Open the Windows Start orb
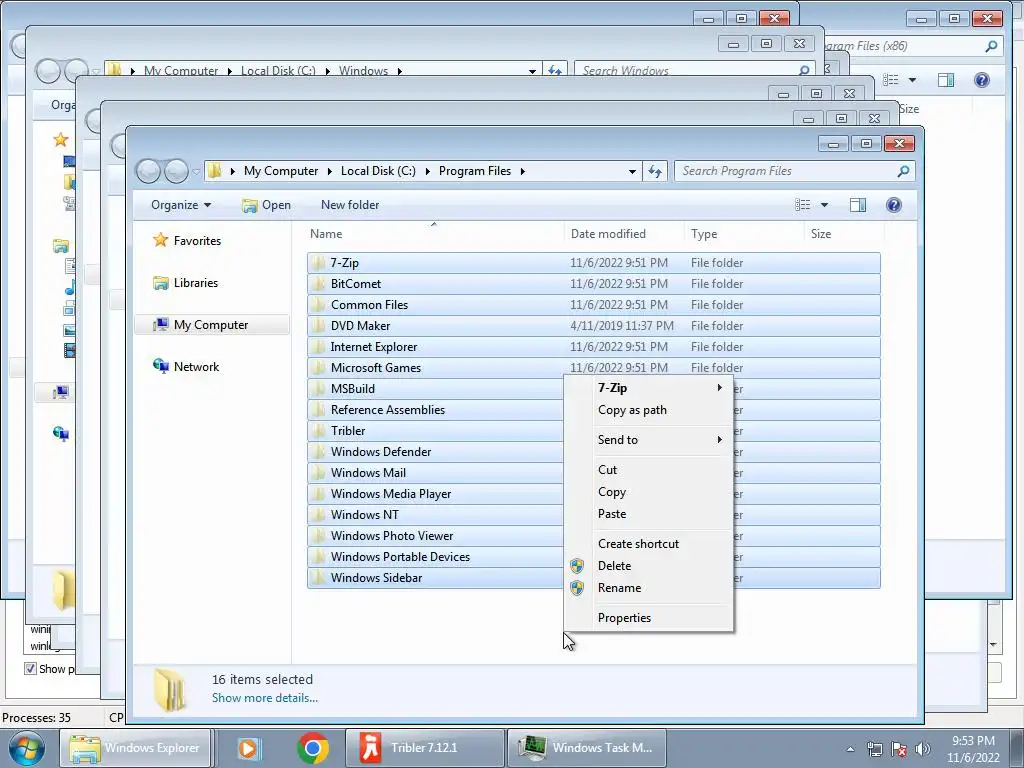1024x768 pixels. [26, 748]
